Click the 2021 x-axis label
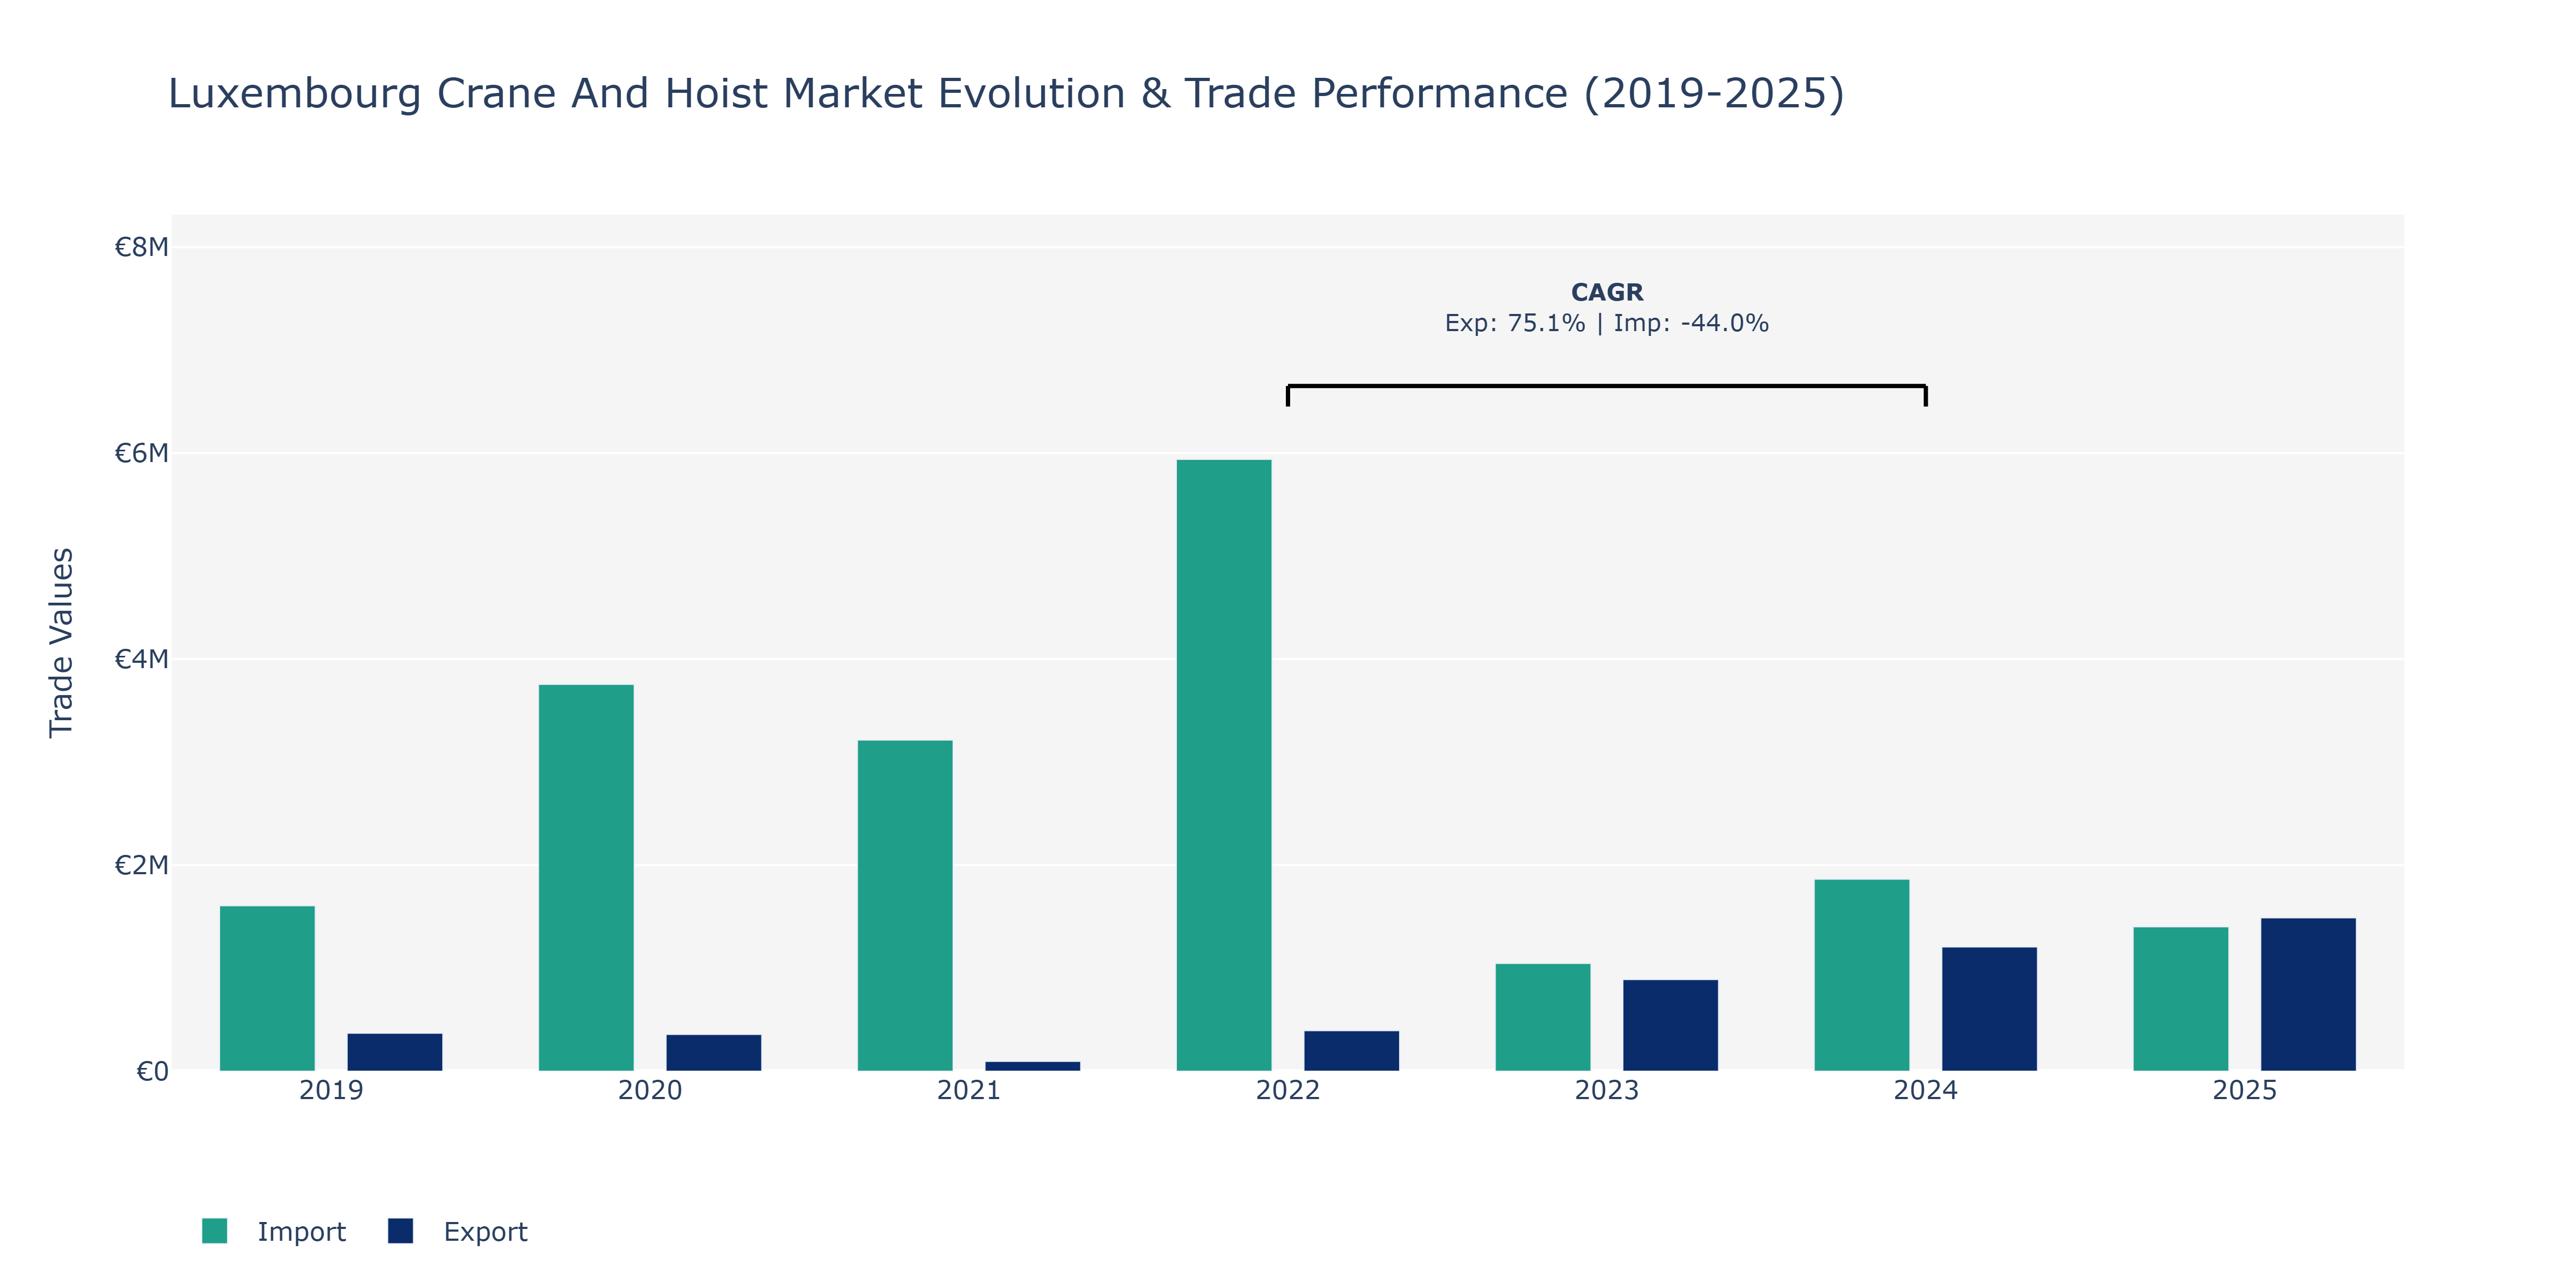The width and height of the screenshot is (2576, 1288). pos(969,1090)
